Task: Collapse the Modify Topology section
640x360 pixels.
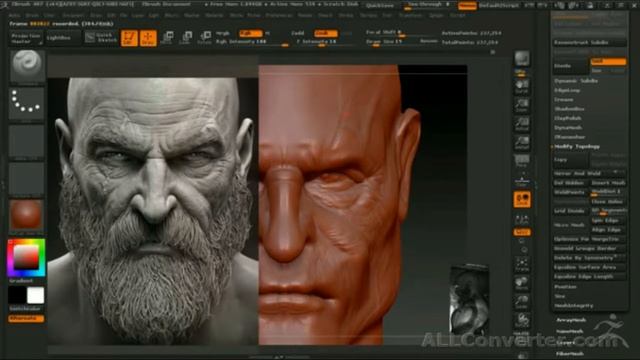Action: coord(577,147)
